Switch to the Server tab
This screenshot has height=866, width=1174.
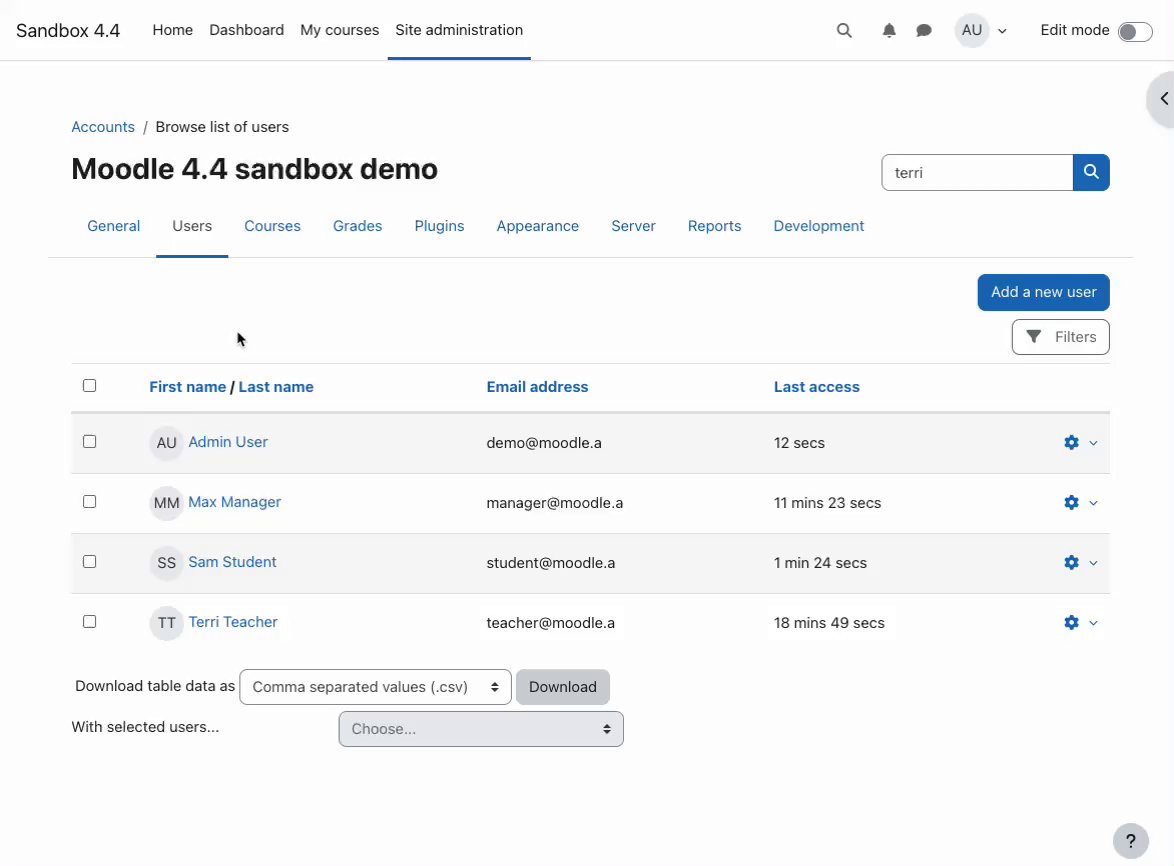click(633, 226)
